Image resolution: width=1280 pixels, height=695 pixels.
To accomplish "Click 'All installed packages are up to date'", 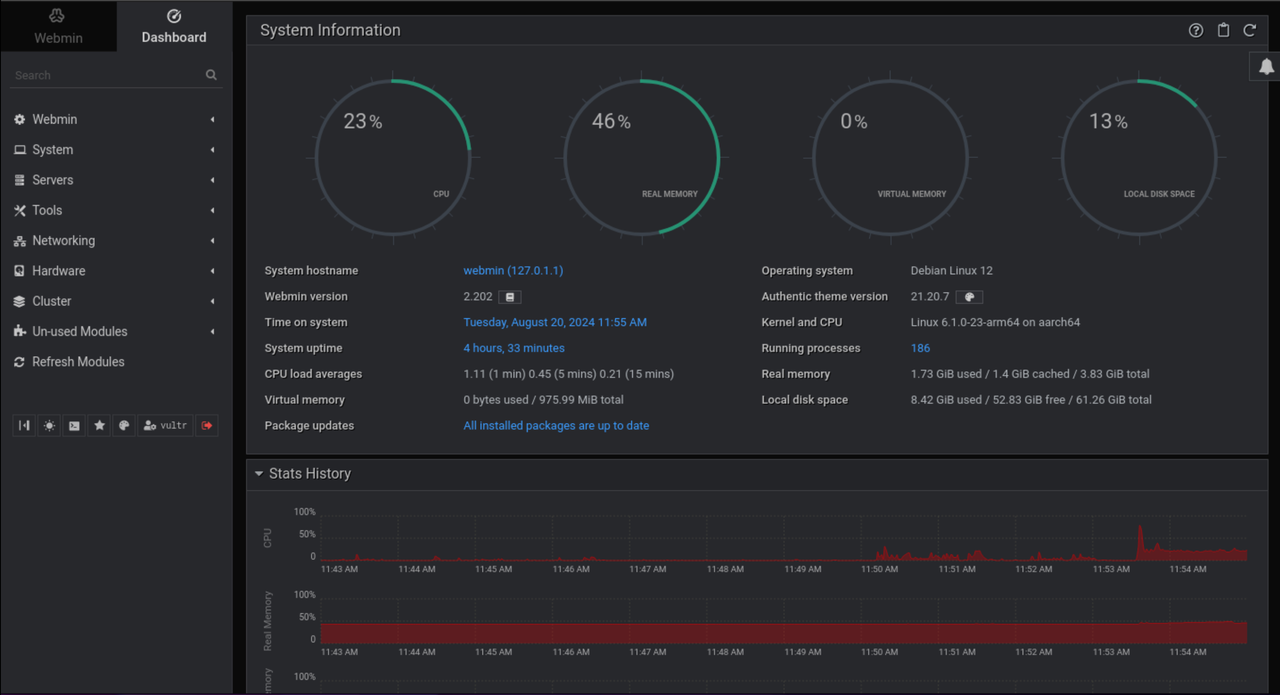I will coord(556,426).
